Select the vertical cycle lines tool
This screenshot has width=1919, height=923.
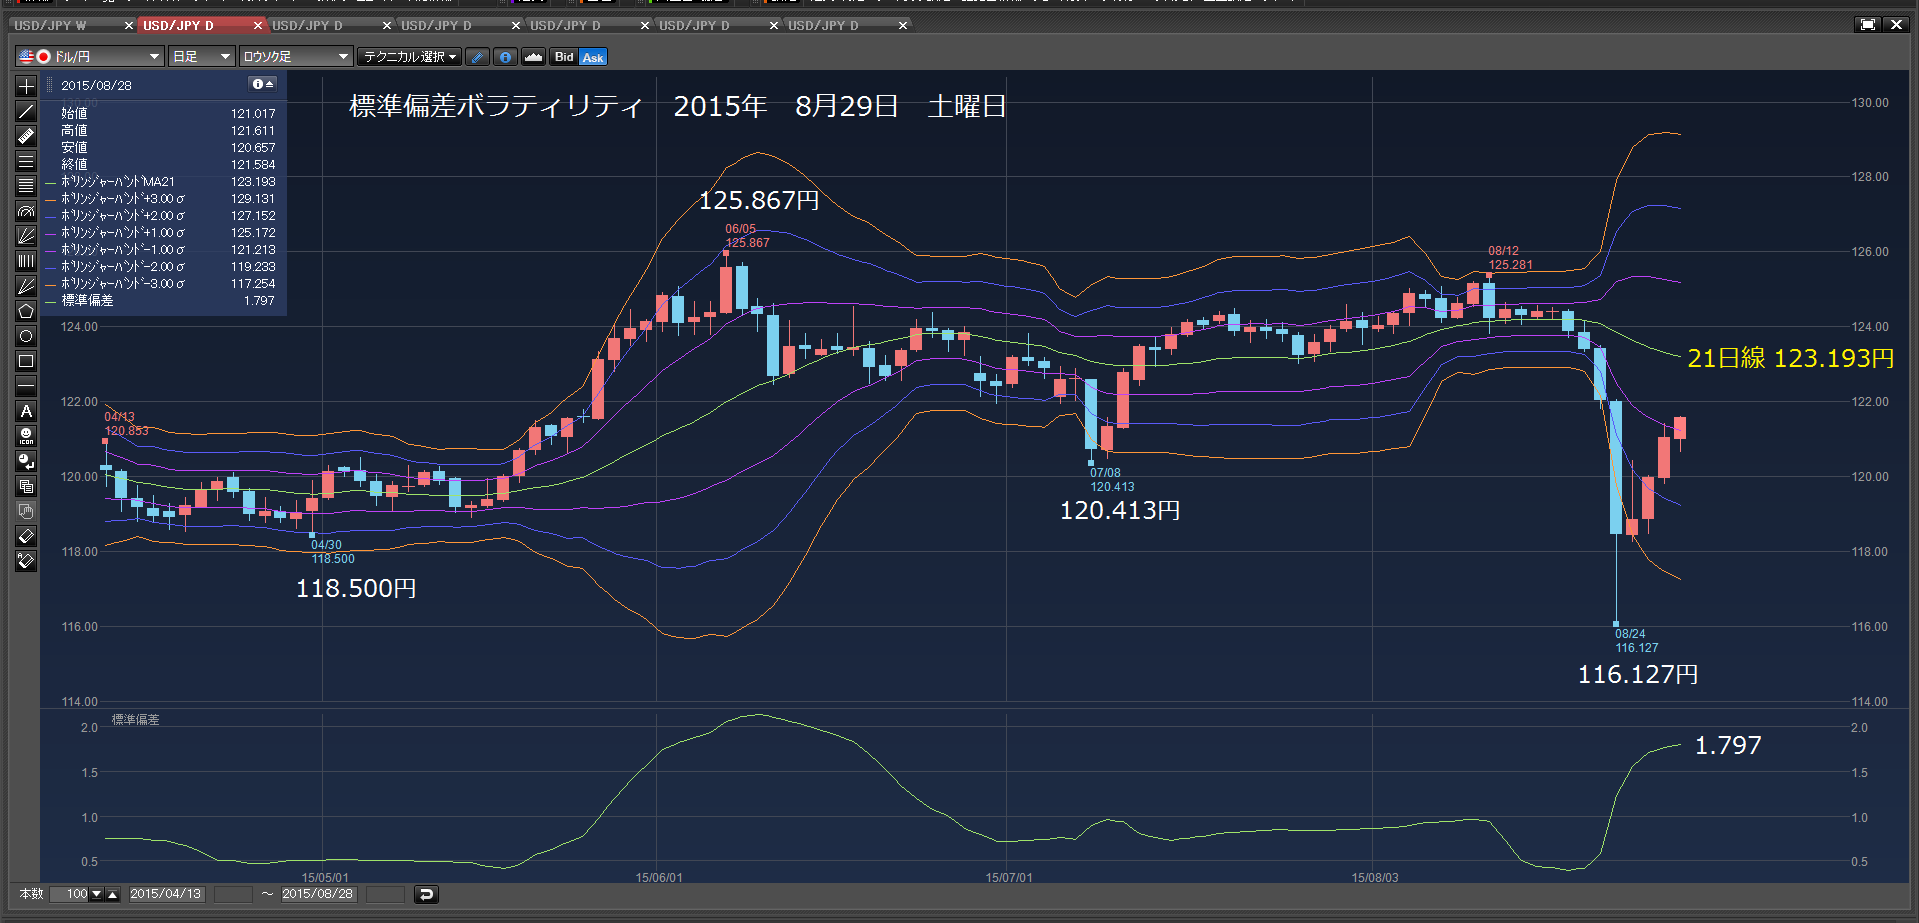(26, 261)
